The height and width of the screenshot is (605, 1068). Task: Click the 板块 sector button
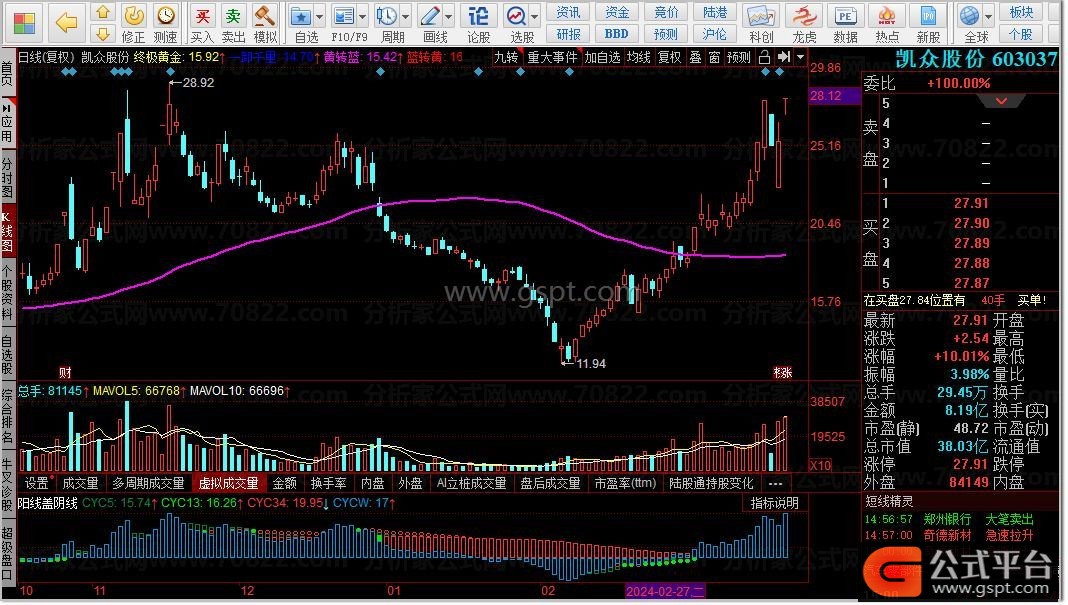click(x=1021, y=12)
